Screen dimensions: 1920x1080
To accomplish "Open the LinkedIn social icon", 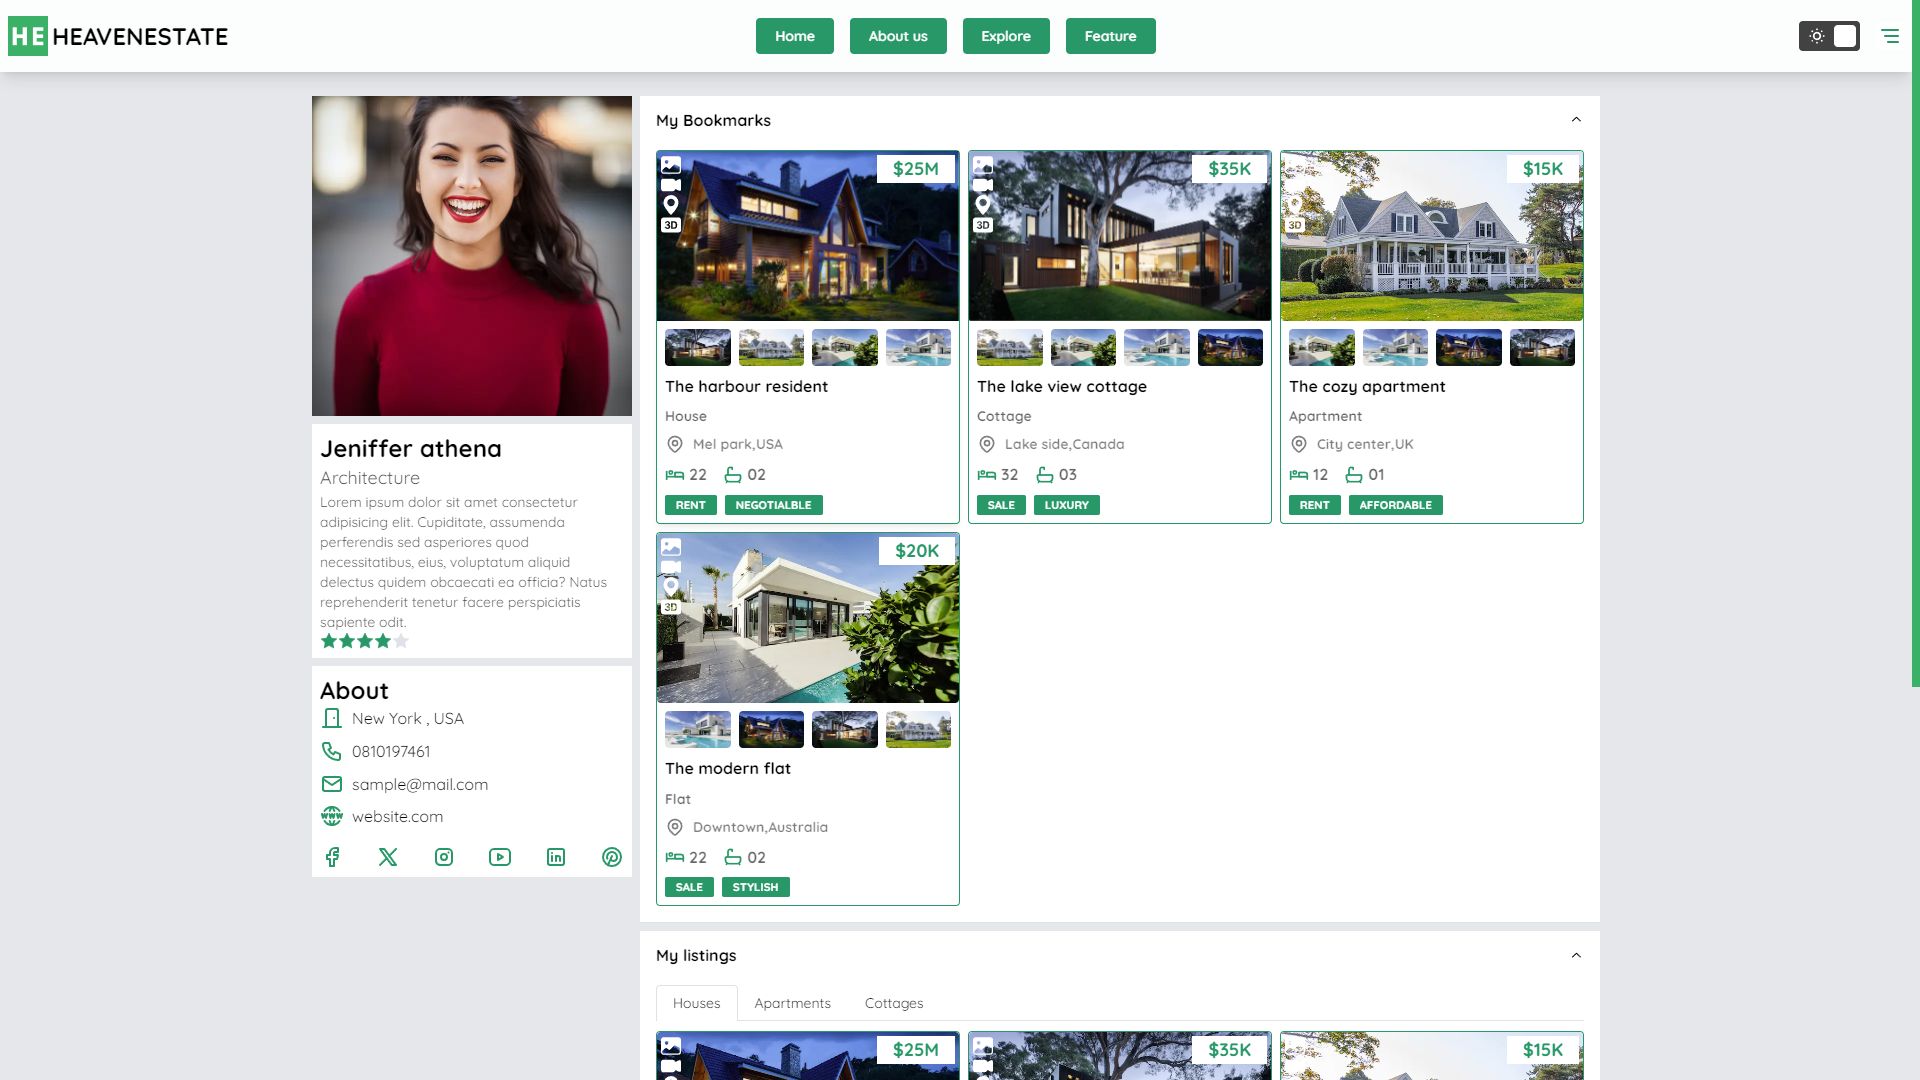I will pyautogui.click(x=556, y=857).
